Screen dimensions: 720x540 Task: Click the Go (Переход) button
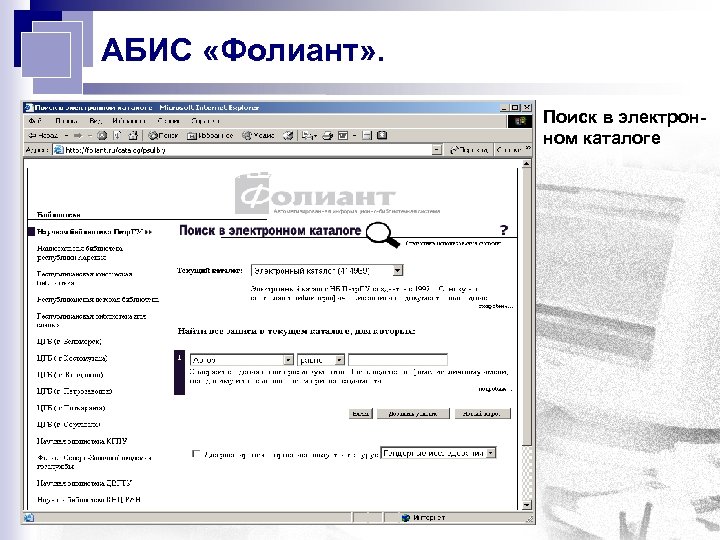click(x=468, y=150)
